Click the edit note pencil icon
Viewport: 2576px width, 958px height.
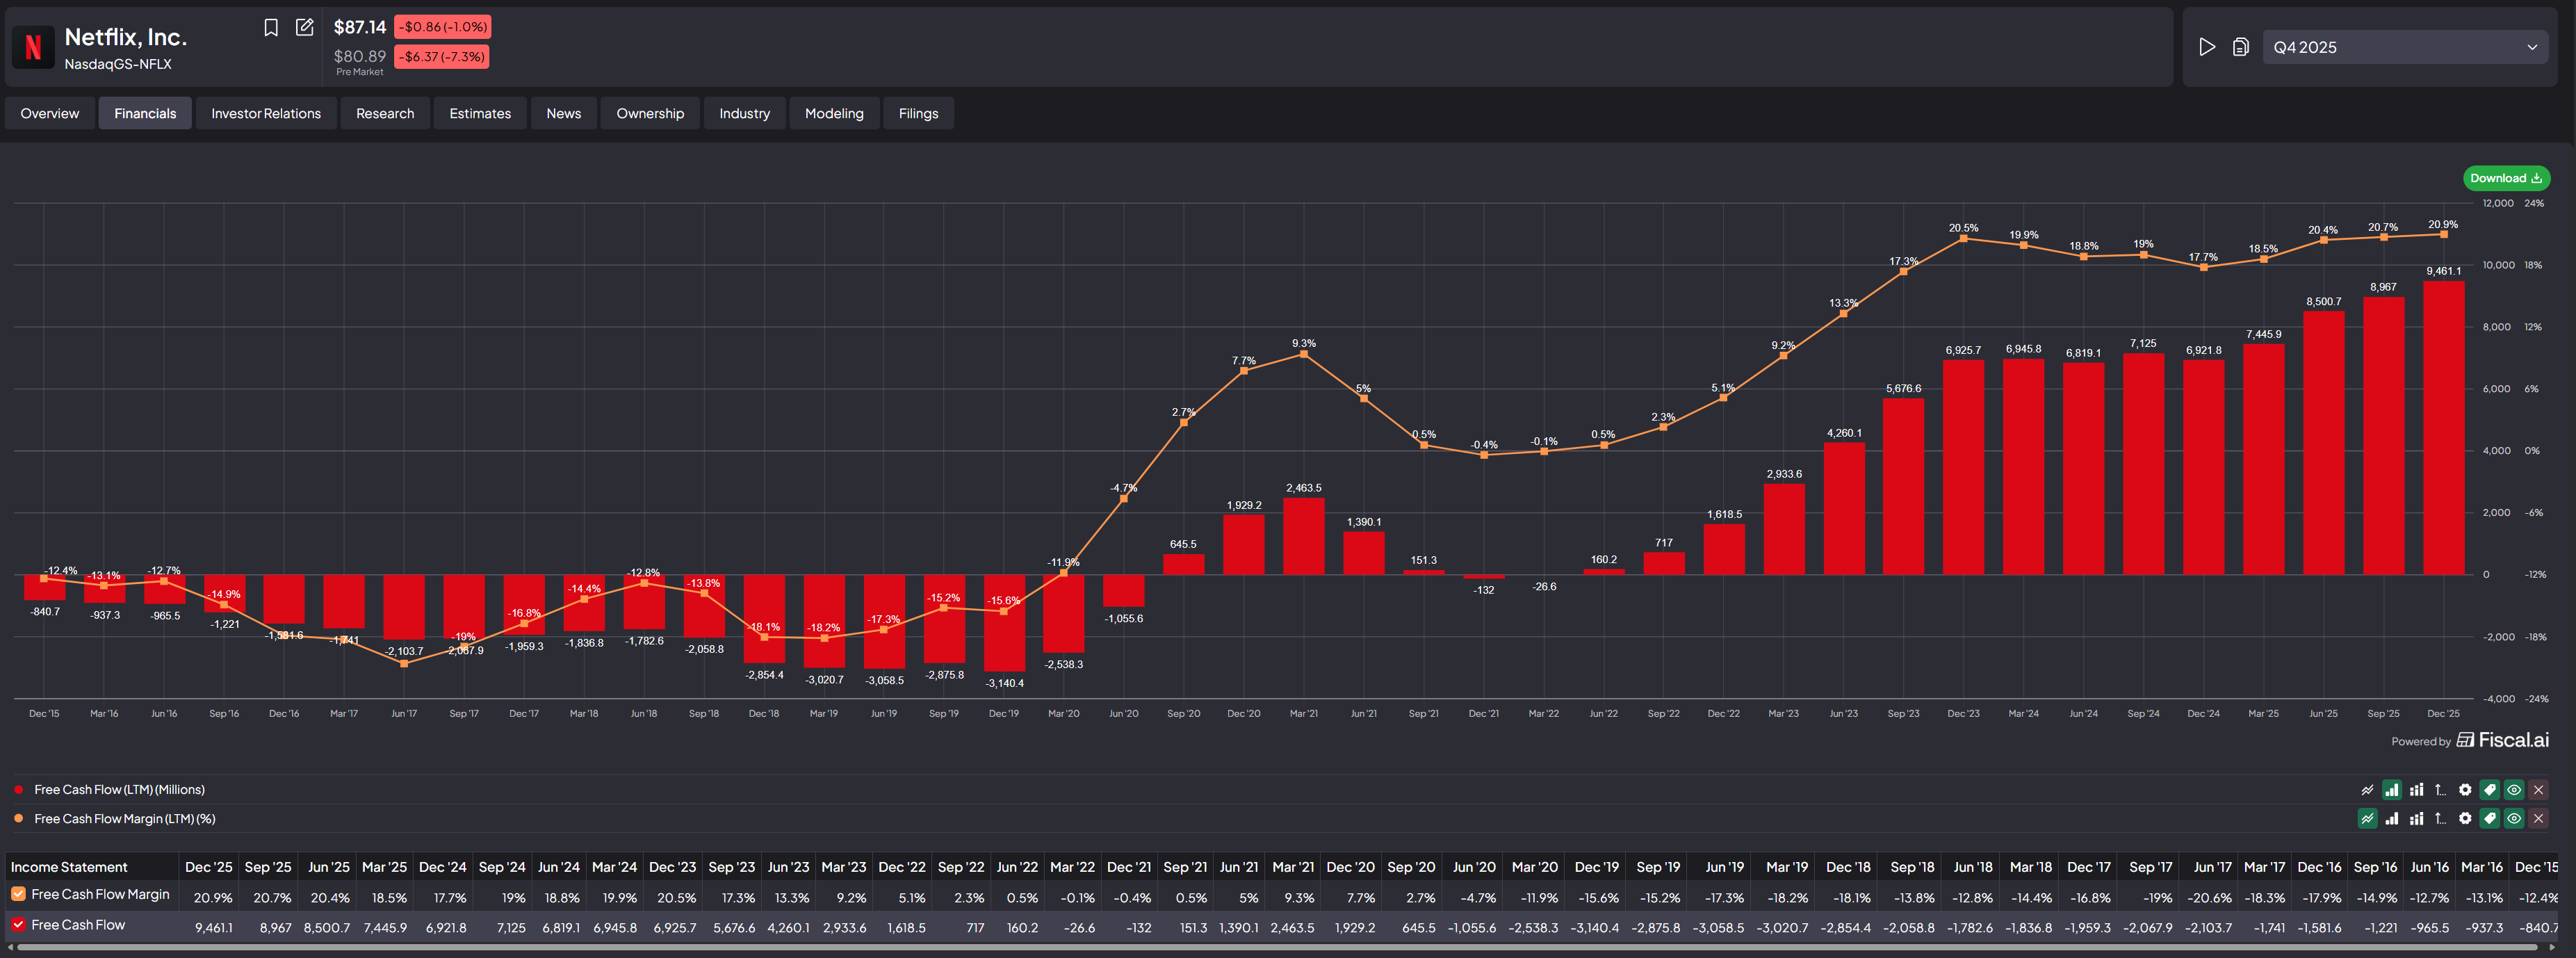[305, 28]
